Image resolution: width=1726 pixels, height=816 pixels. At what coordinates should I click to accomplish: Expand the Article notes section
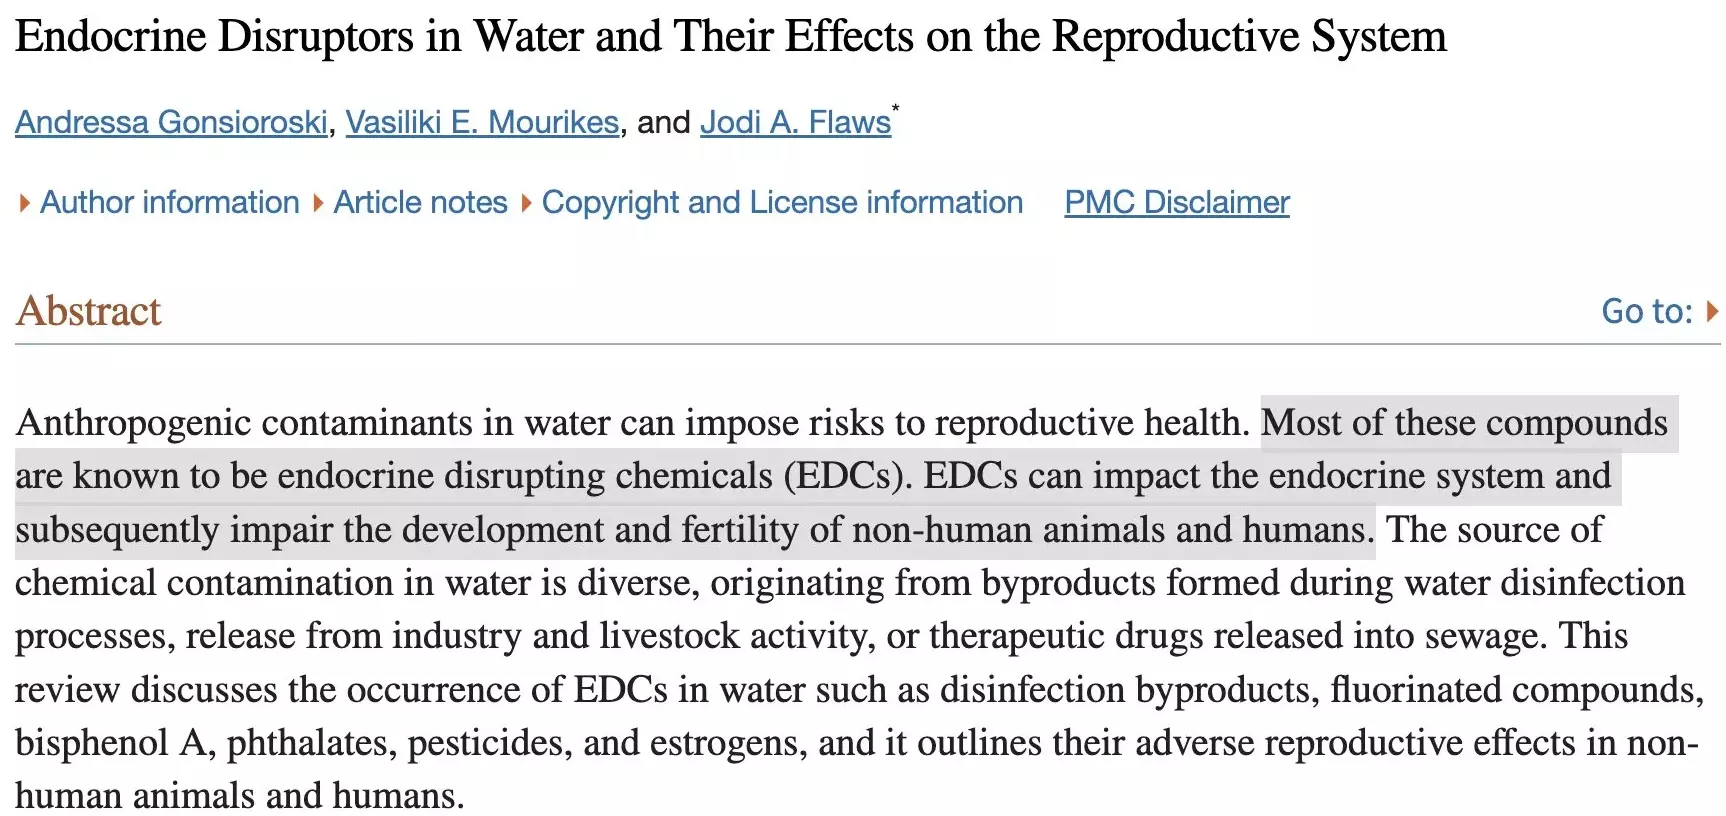[420, 202]
